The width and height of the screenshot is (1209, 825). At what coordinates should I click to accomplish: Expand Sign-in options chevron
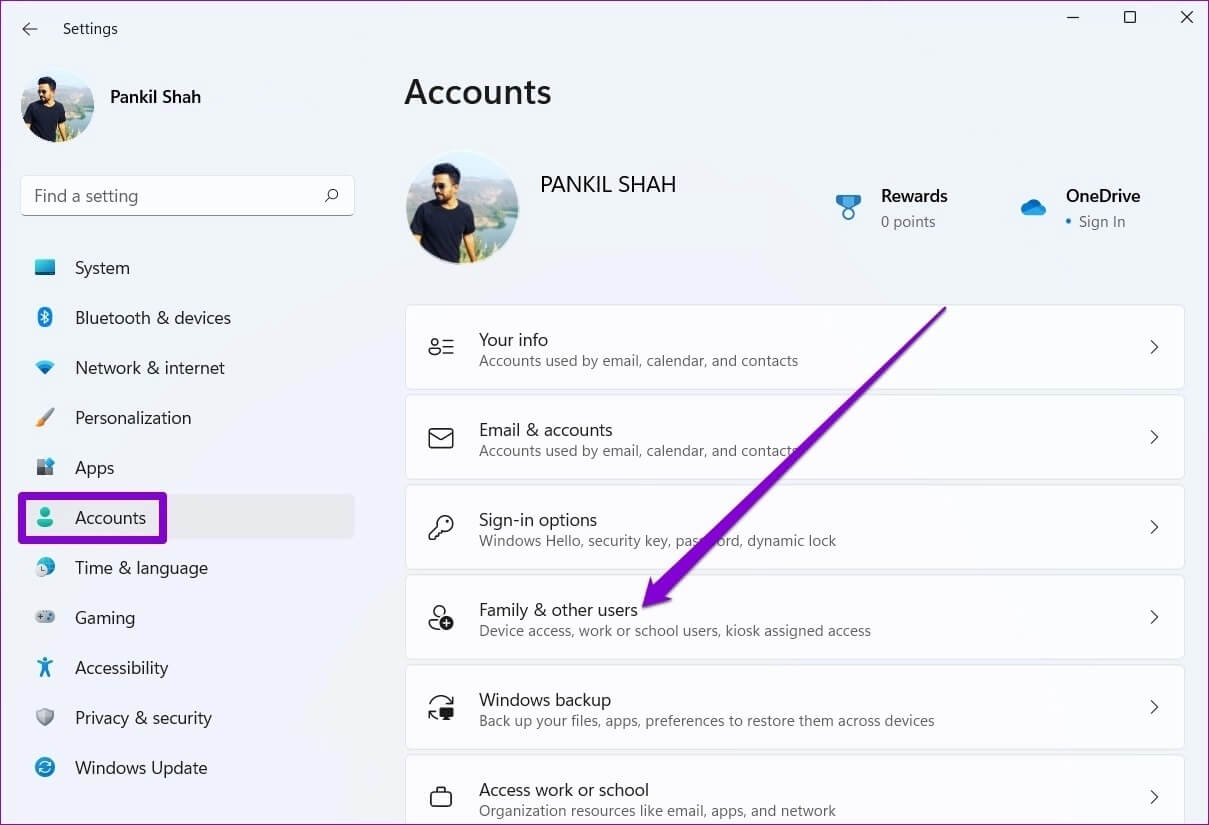(x=1154, y=527)
